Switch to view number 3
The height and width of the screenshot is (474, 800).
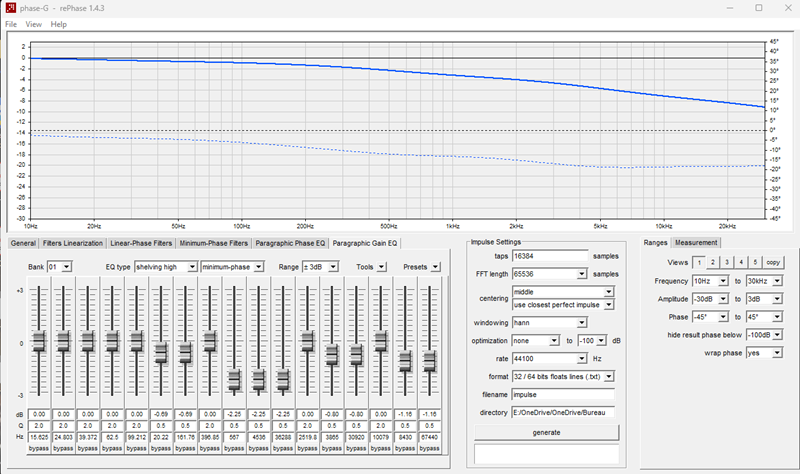(727, 262)
